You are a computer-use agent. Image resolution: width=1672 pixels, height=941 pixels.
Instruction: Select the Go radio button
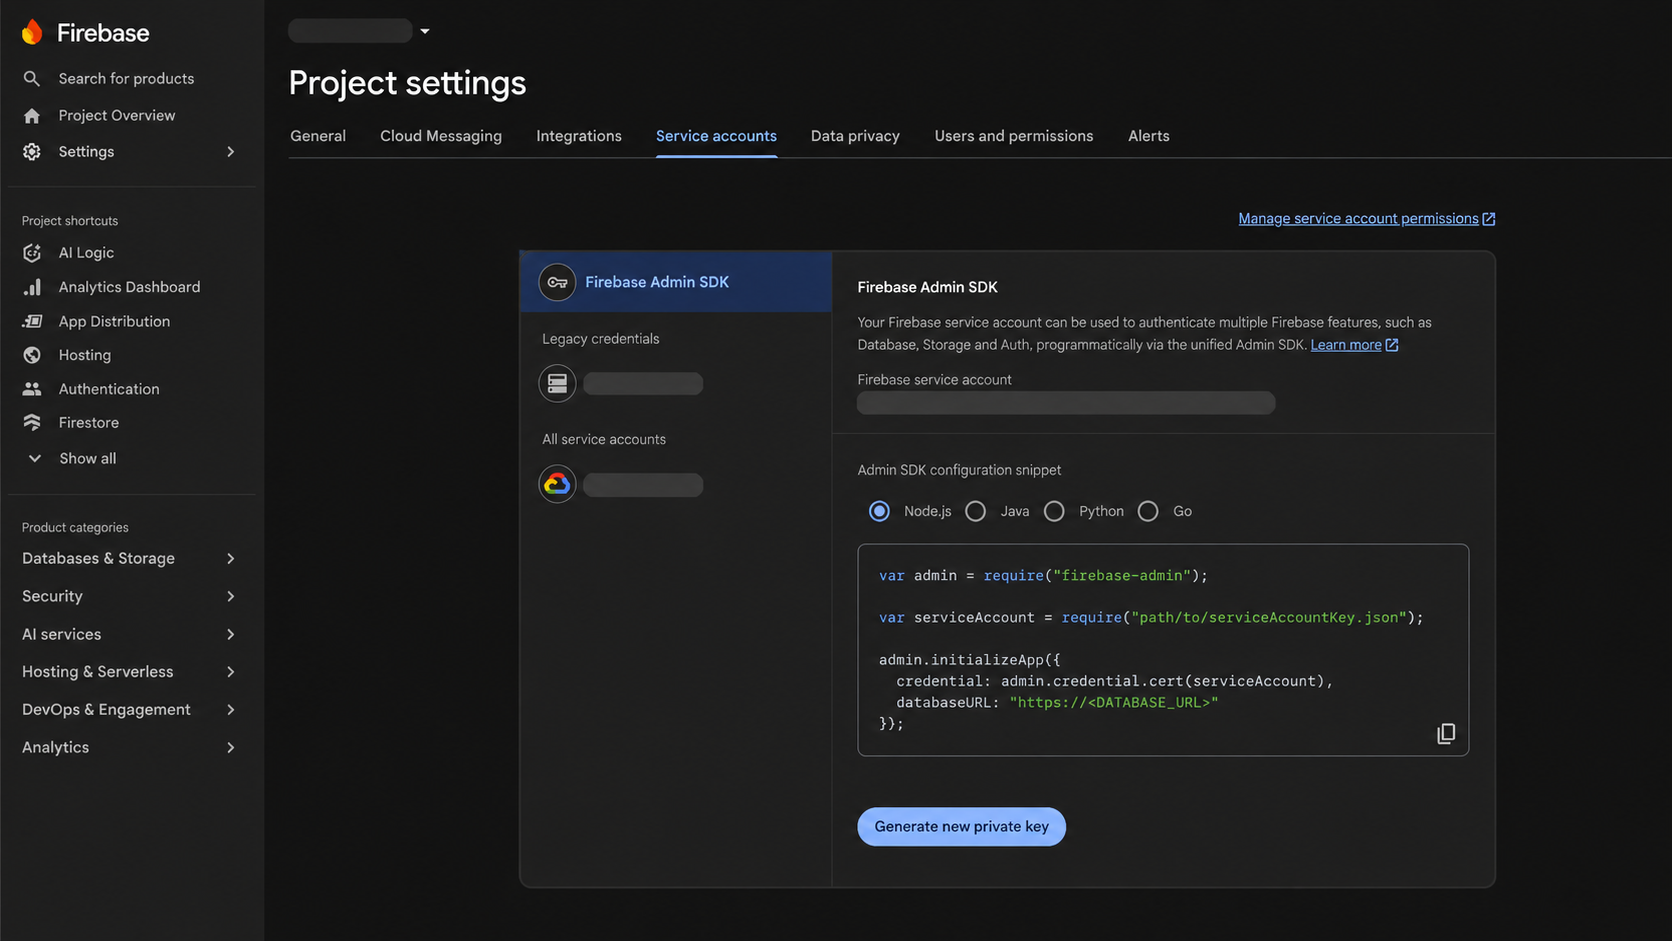[x=1148, y=511]
